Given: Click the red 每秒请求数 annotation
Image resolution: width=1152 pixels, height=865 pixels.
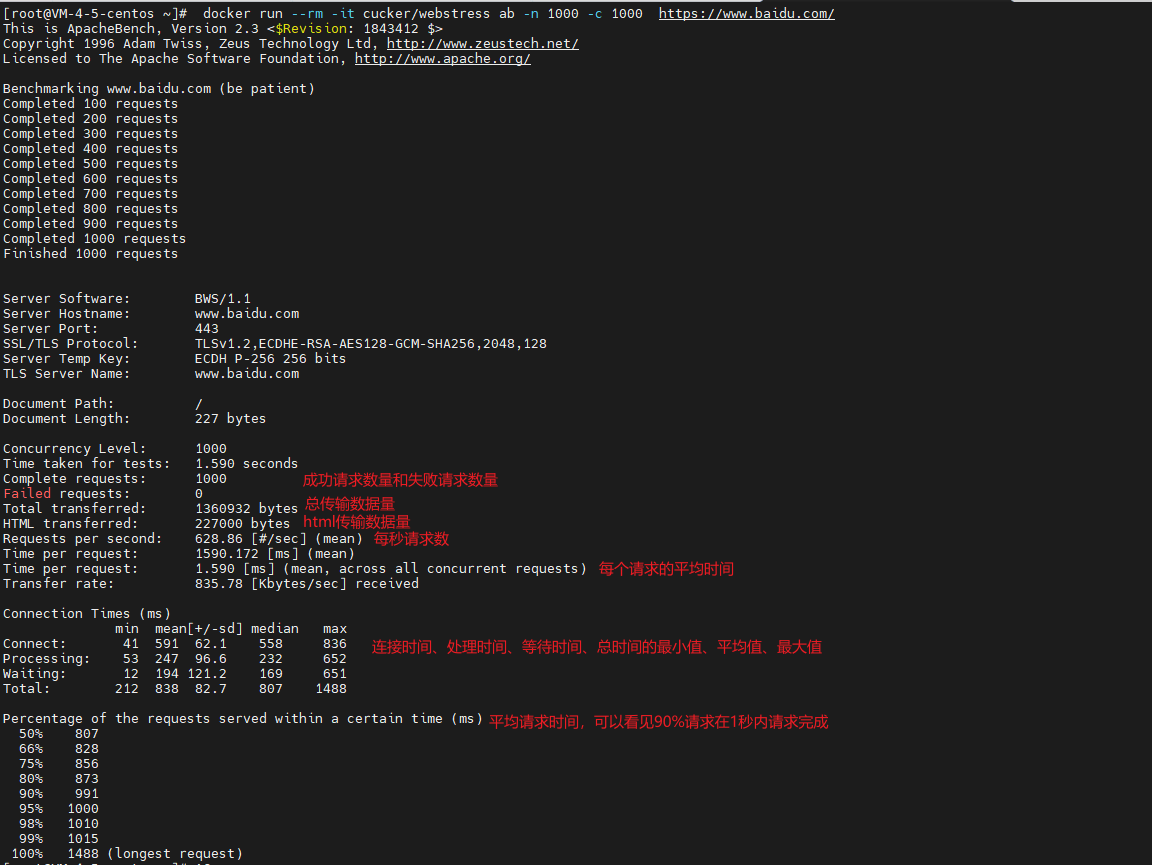Looking at the screenshot, I should 411,538.
